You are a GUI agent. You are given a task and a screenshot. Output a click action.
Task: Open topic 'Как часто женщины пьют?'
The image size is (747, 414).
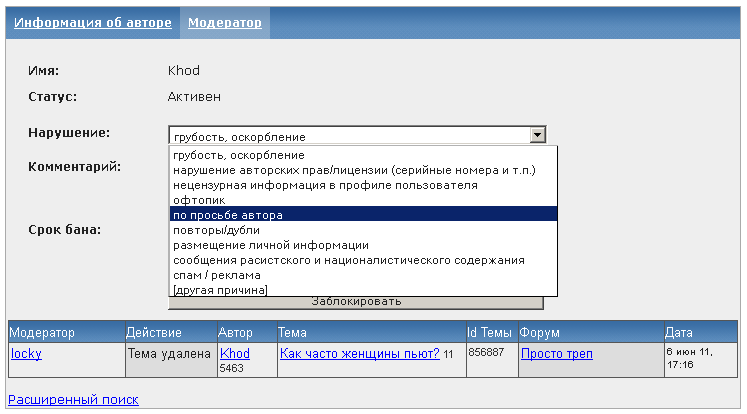coord(360,354)
